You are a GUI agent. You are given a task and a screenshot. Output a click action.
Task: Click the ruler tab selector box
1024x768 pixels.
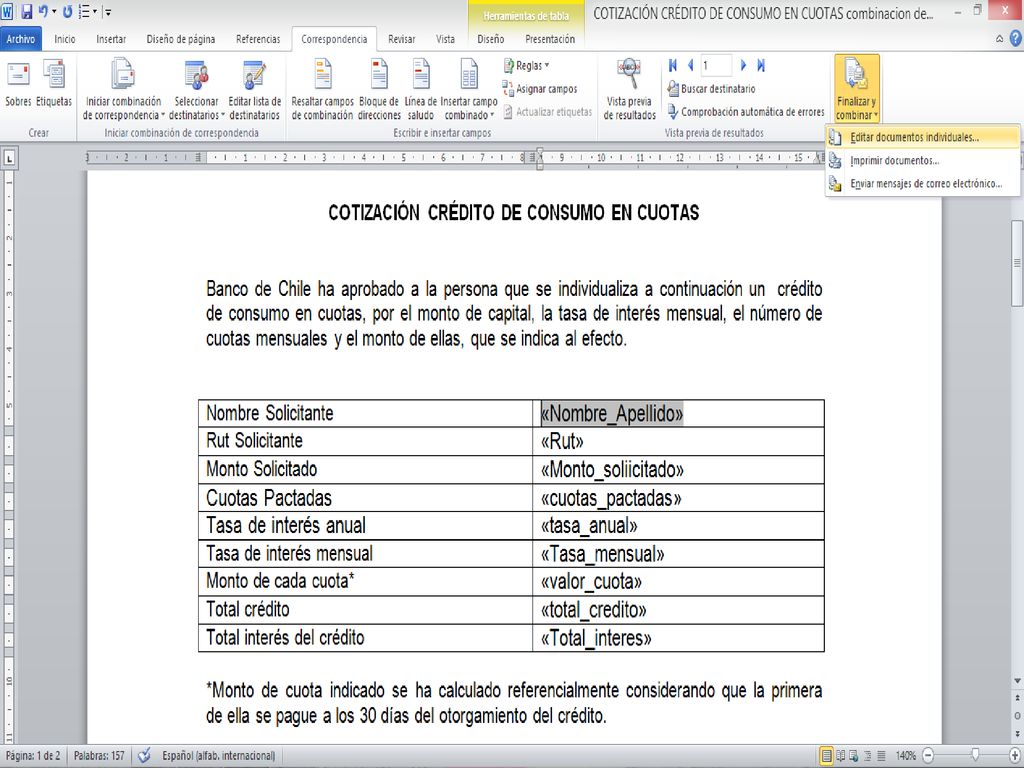pos(9,158)
